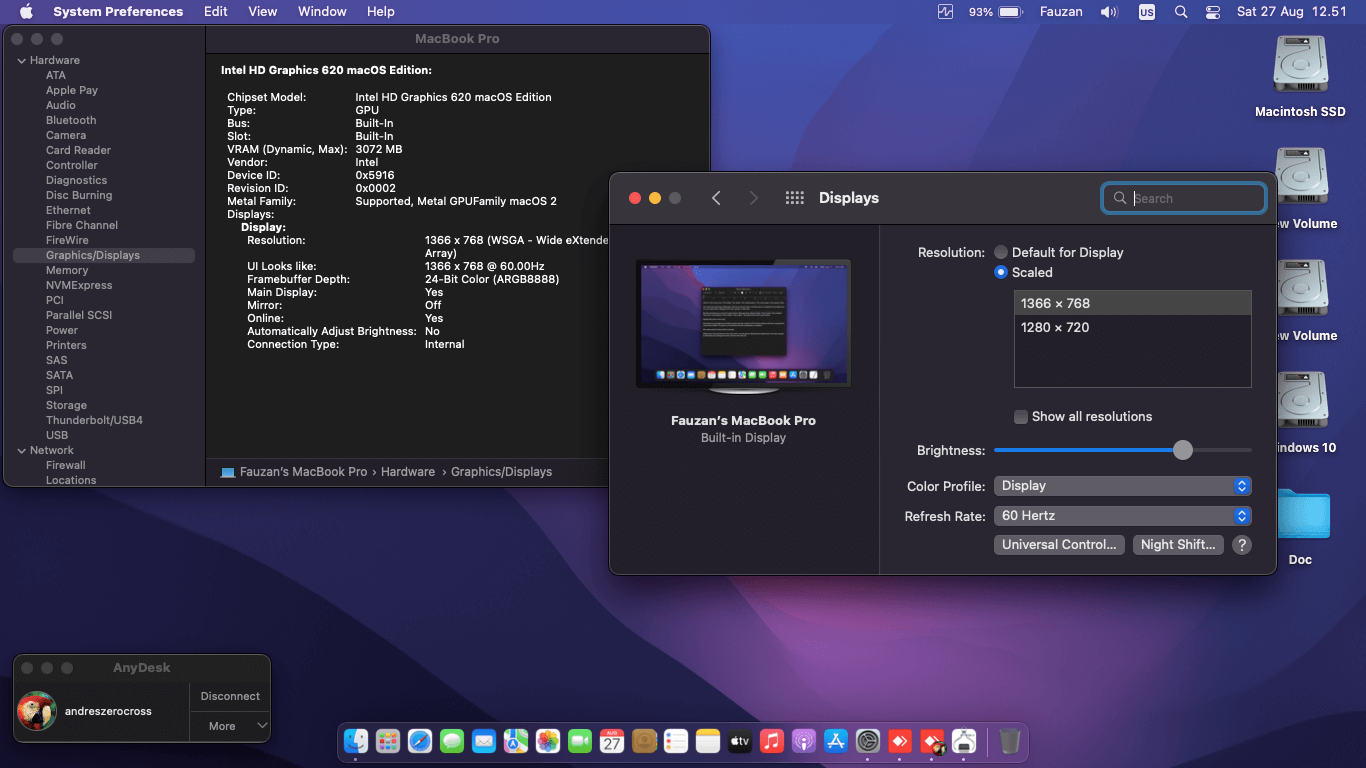
Task: Open the Color Profile dropdown
Action: coord(1122,486)
